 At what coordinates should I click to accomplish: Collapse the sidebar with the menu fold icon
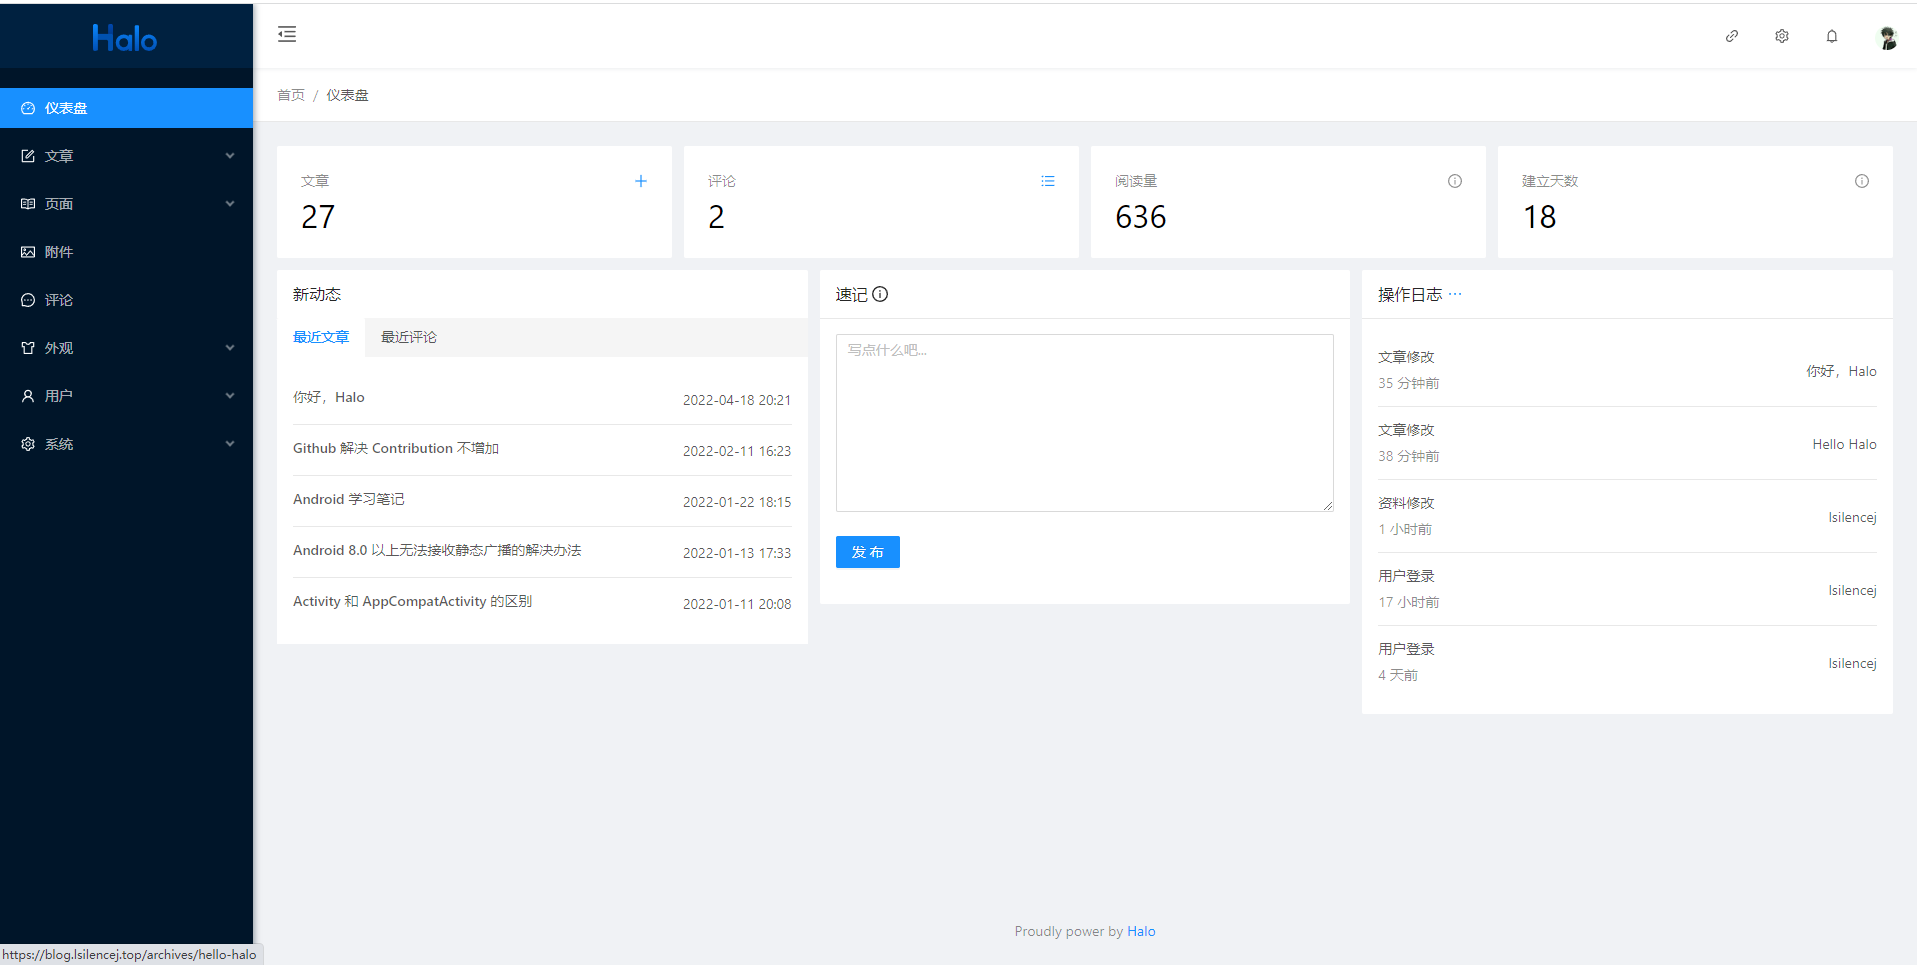[287, 35]
